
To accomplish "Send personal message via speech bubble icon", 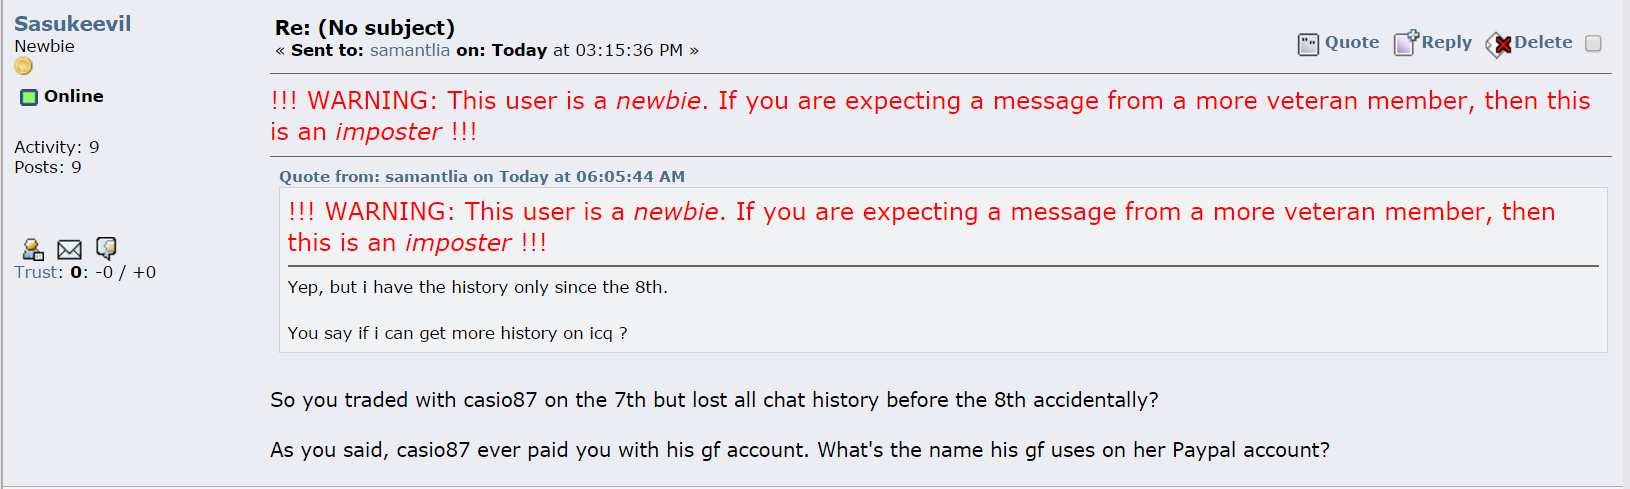I will tap(106, 248).
